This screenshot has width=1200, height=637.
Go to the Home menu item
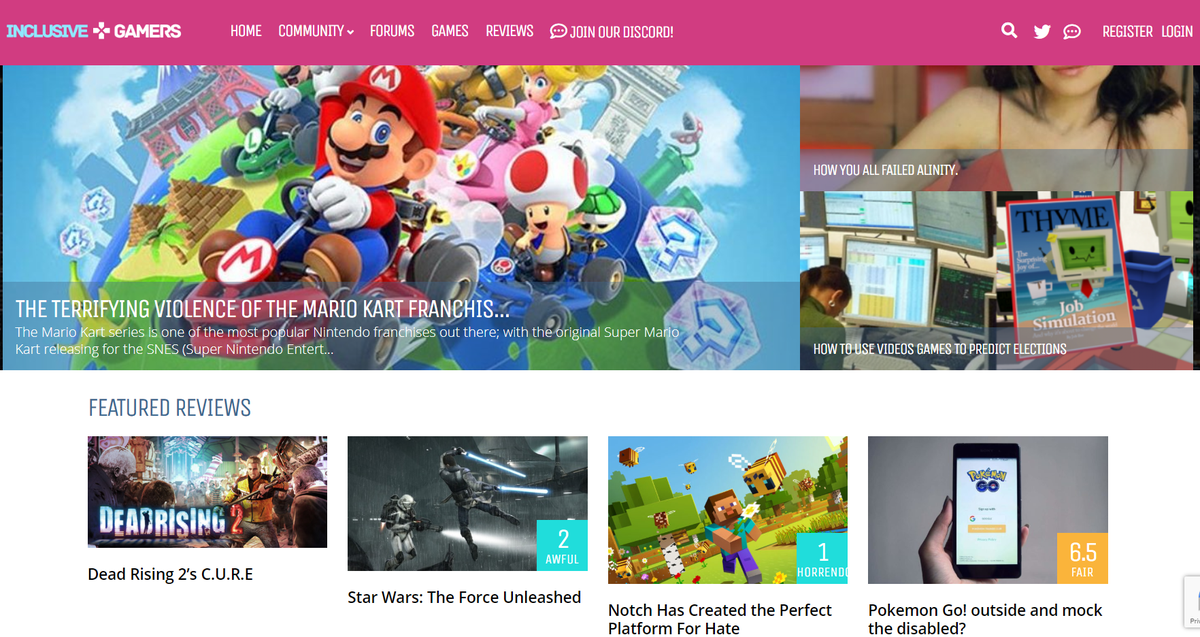[246, 31]
